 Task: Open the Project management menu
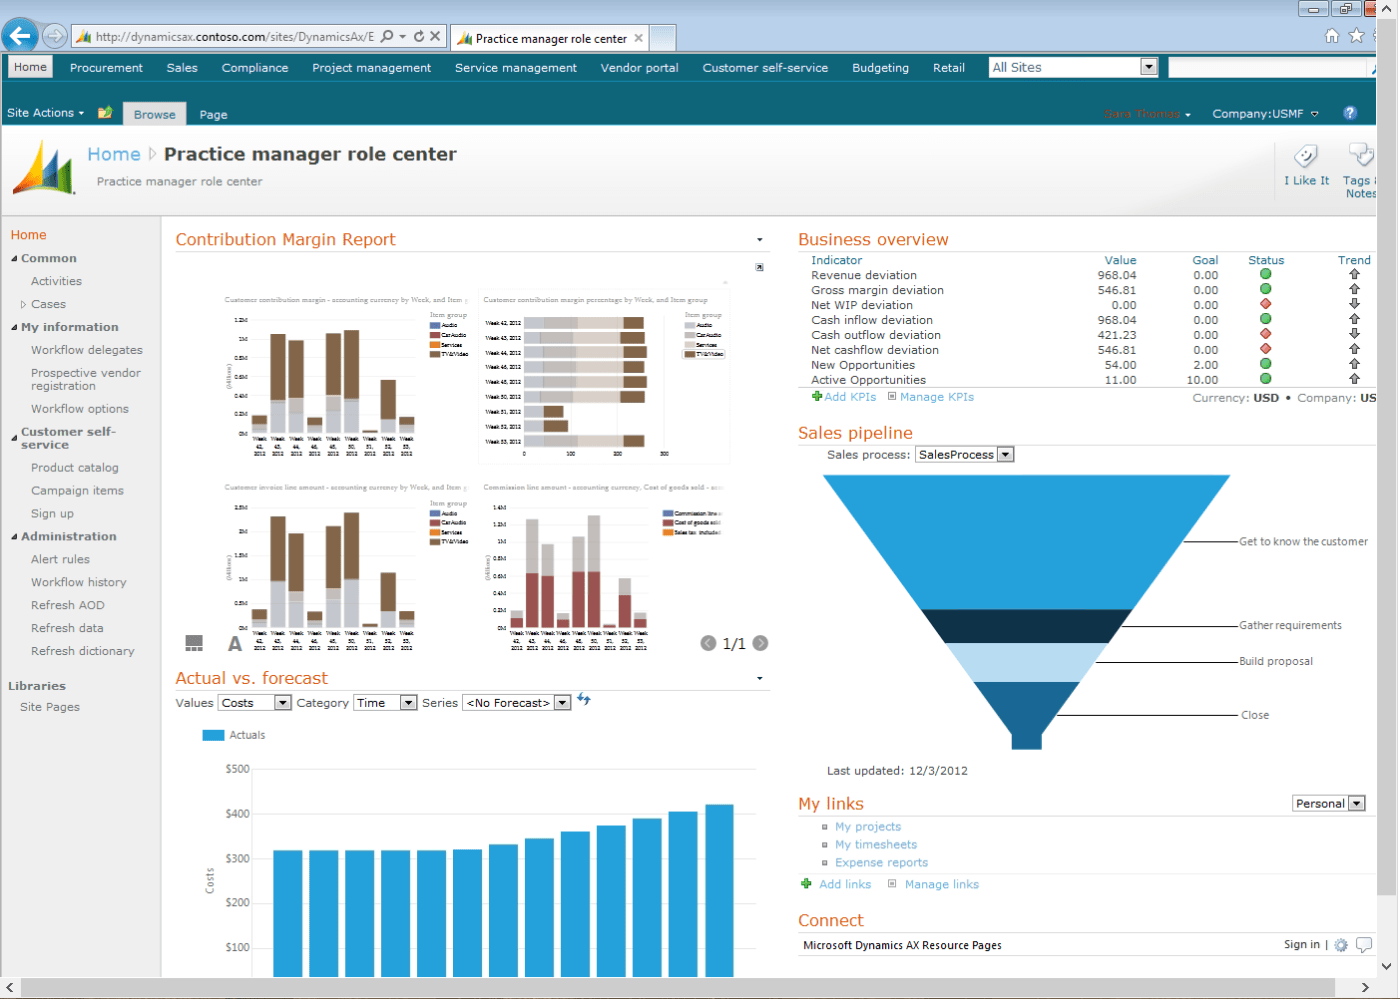pos(371,68)
